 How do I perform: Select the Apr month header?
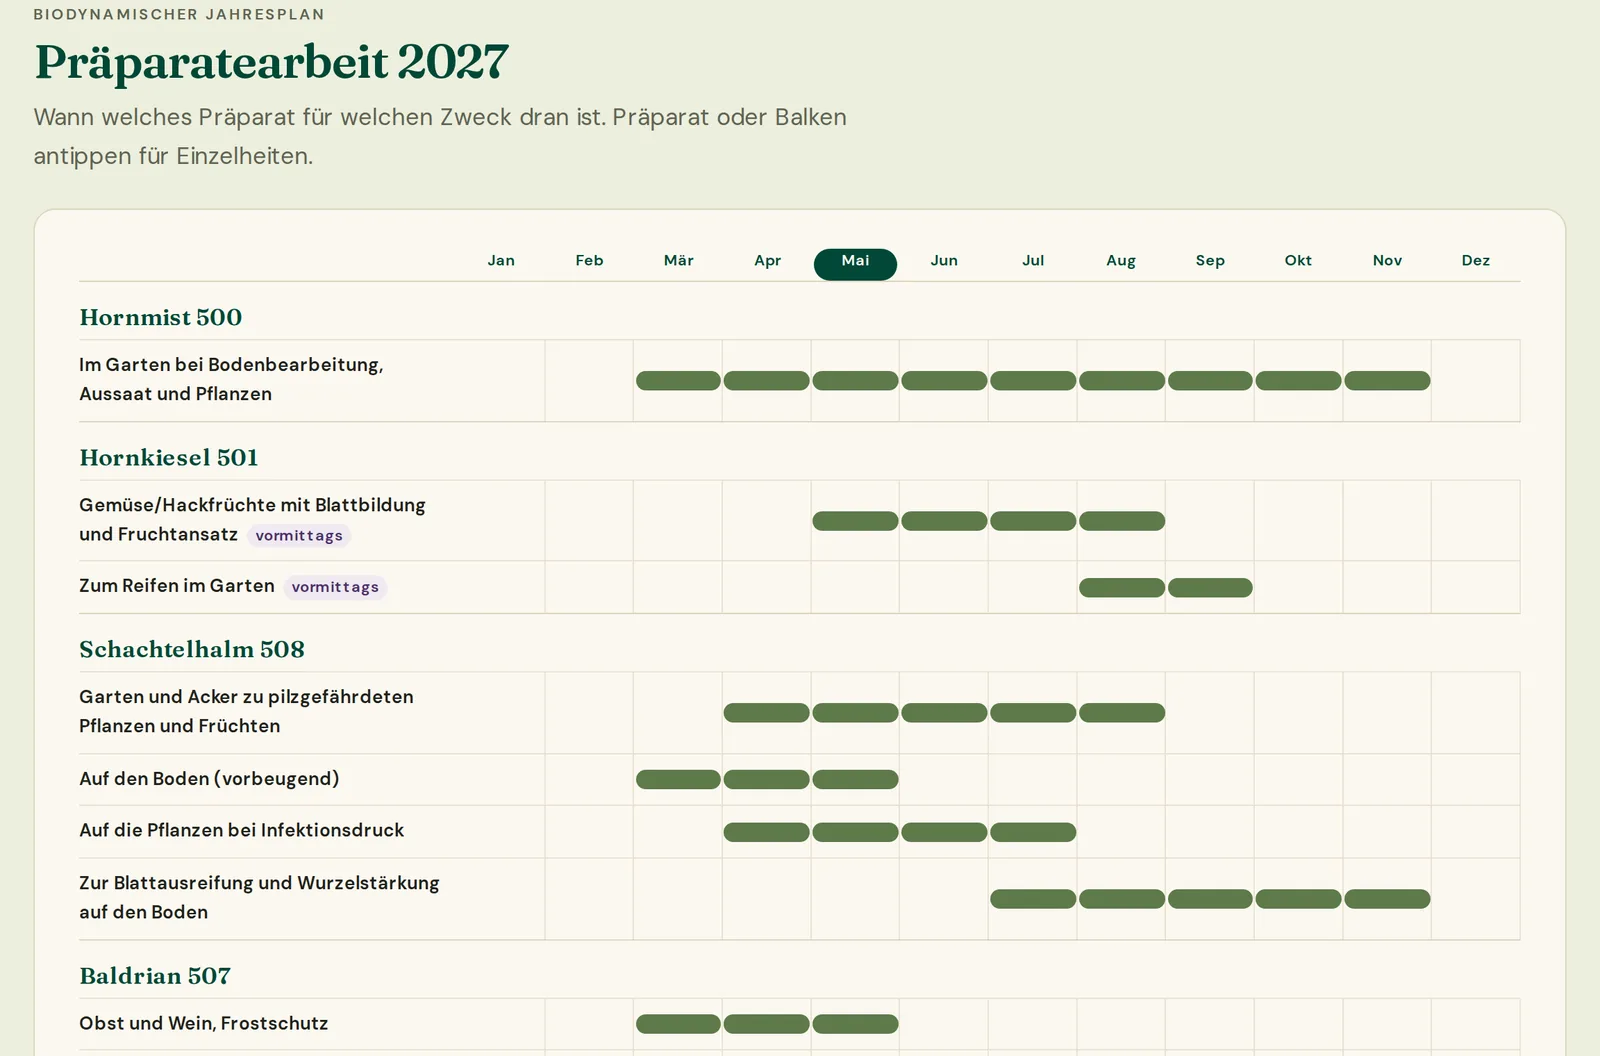click(767, 261)
